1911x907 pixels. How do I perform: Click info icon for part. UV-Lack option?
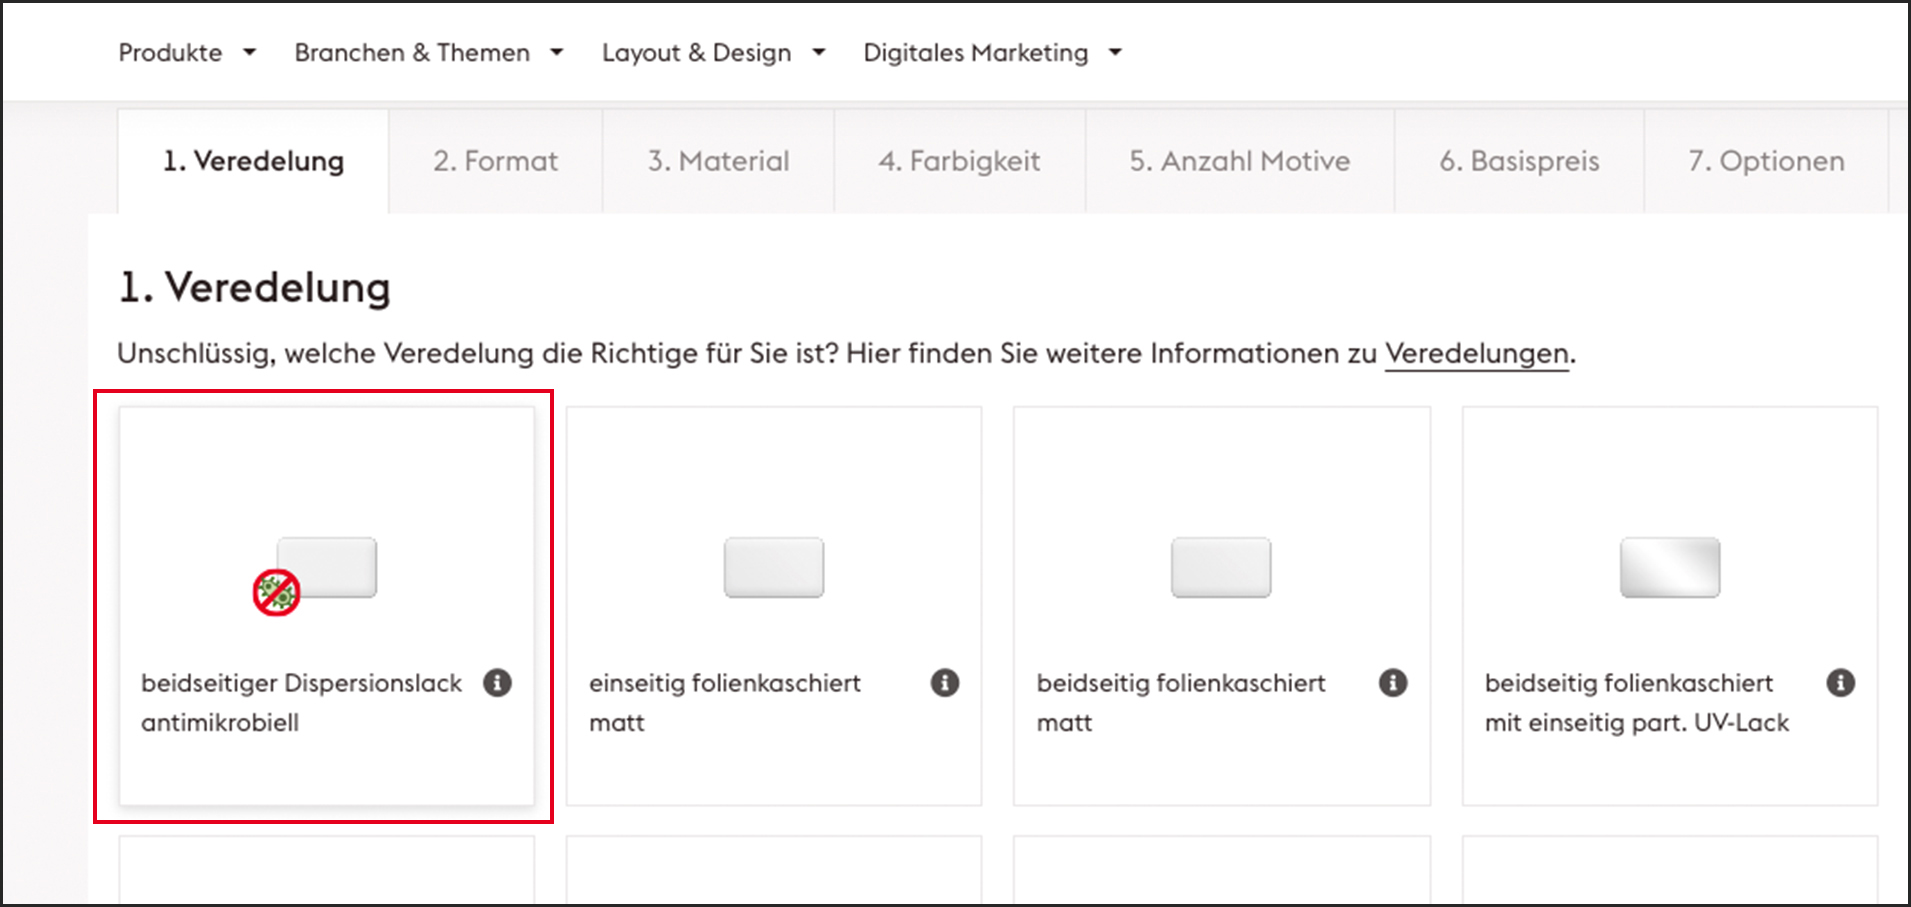pyautogui.click(x=1840, y=682)
